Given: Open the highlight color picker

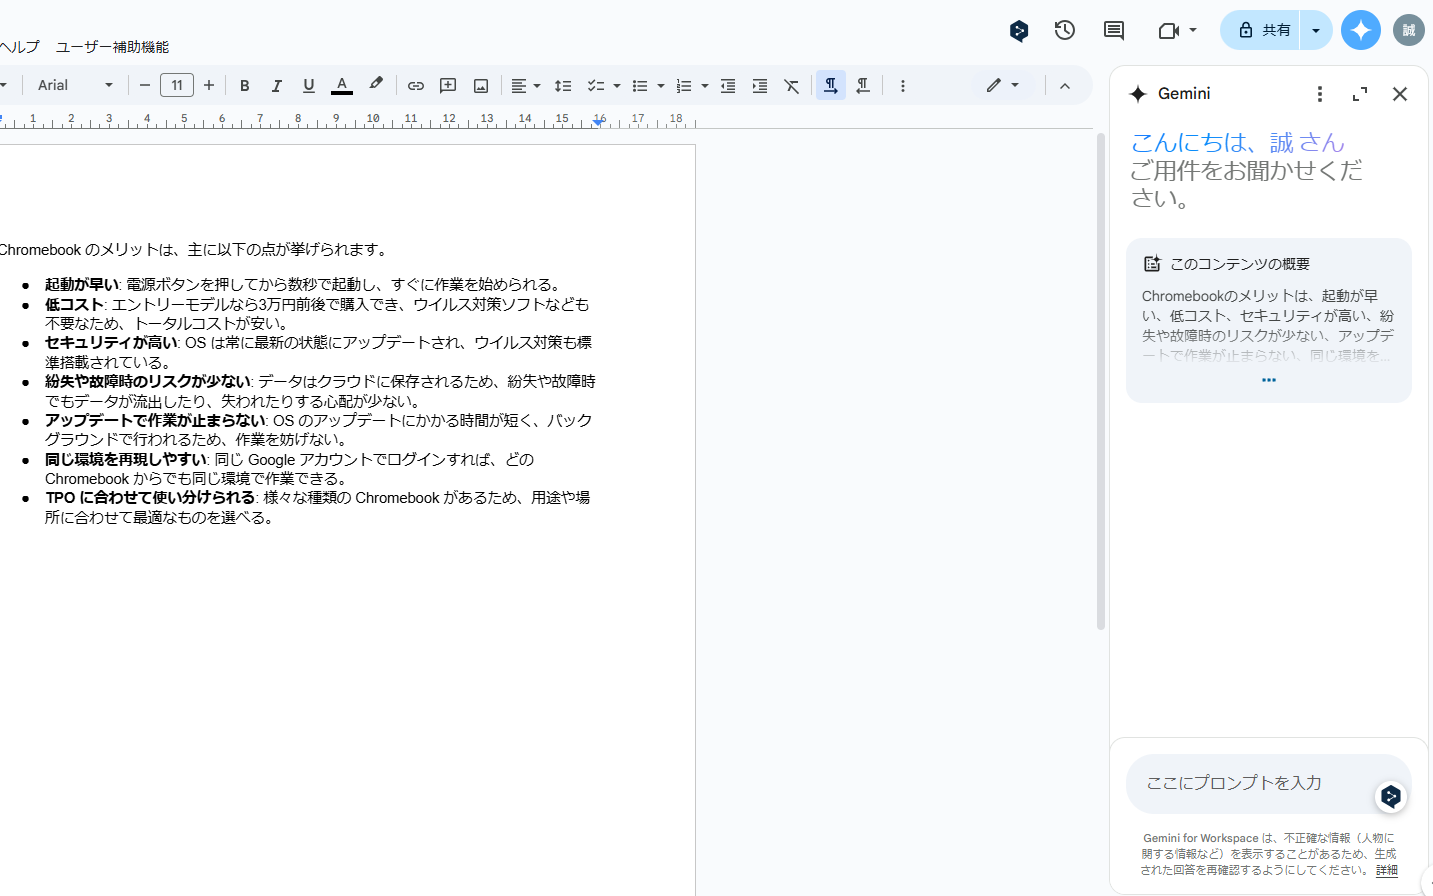Looking at the screenshot, I should tap(376, 86).
